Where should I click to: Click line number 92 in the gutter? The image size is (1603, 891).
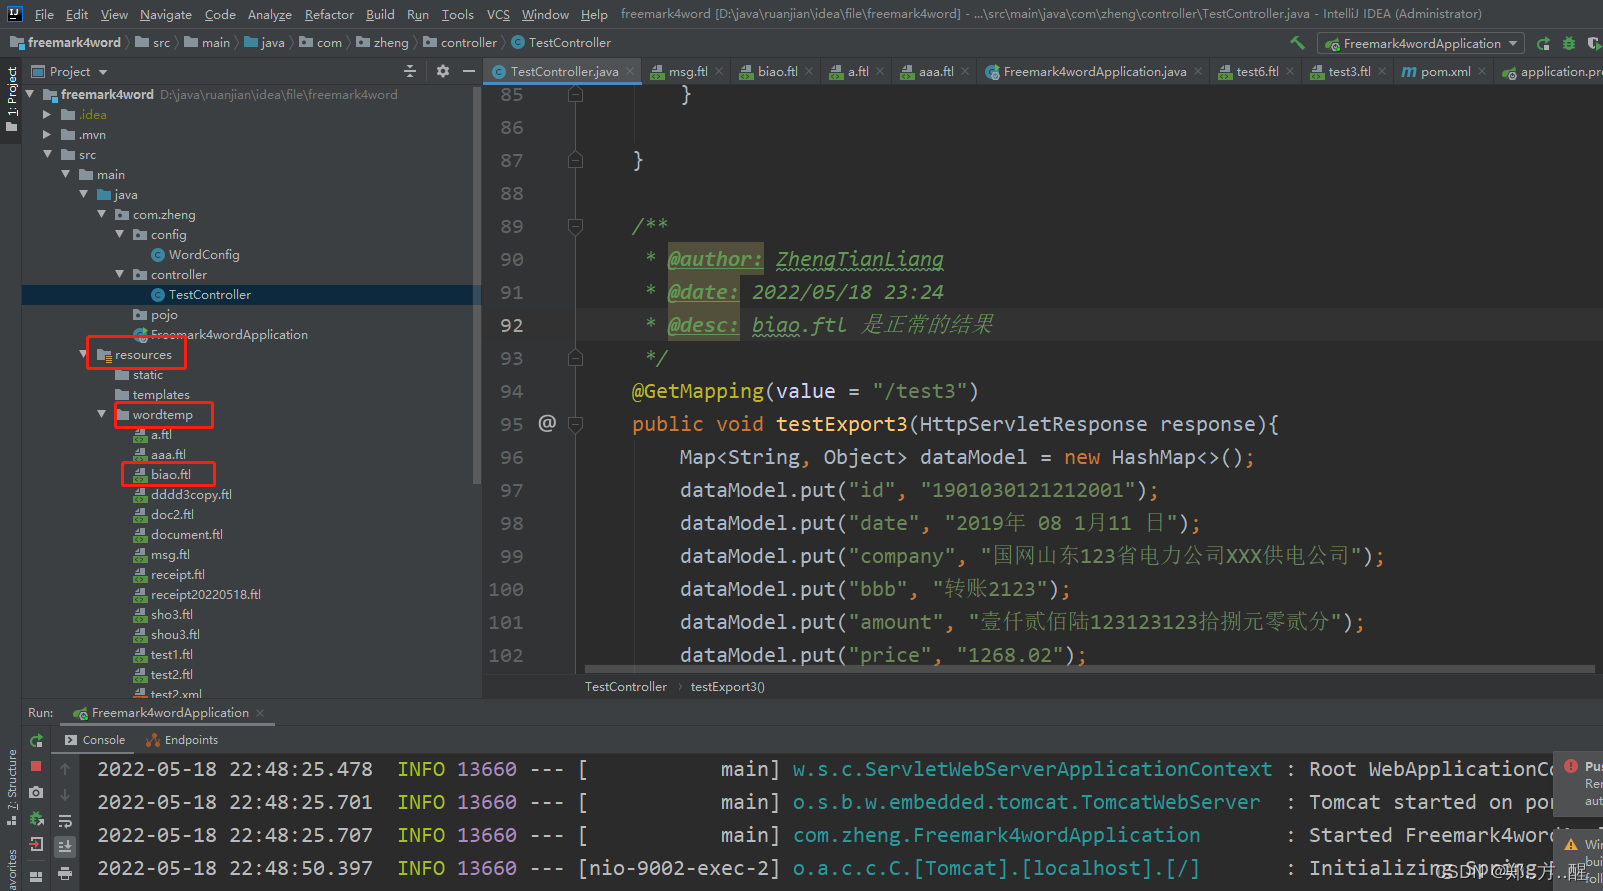click(x=511, y=325)
